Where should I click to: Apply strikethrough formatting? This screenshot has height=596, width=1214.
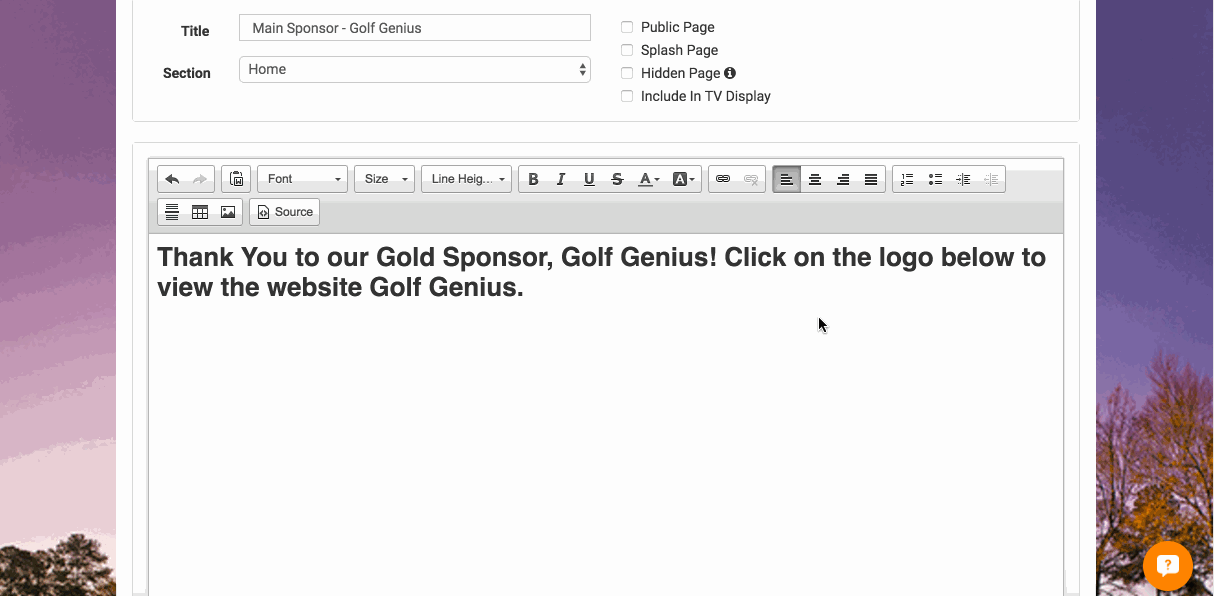tap(617, 179)
